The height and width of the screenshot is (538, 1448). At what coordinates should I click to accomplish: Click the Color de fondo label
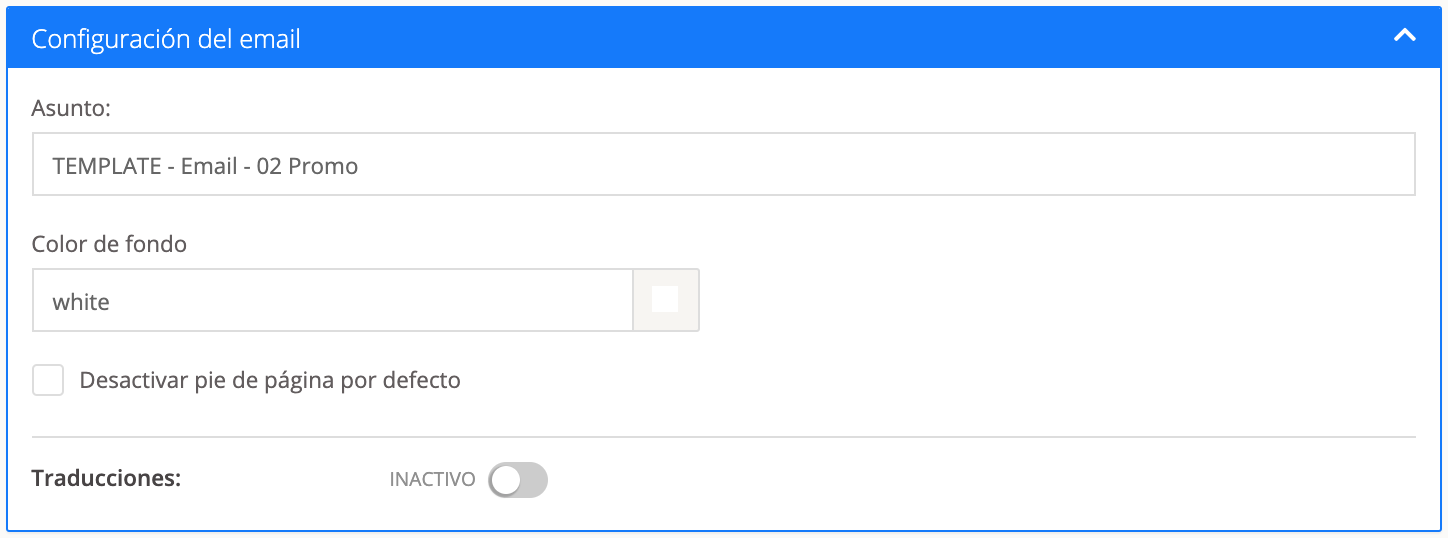coord(109,243)
